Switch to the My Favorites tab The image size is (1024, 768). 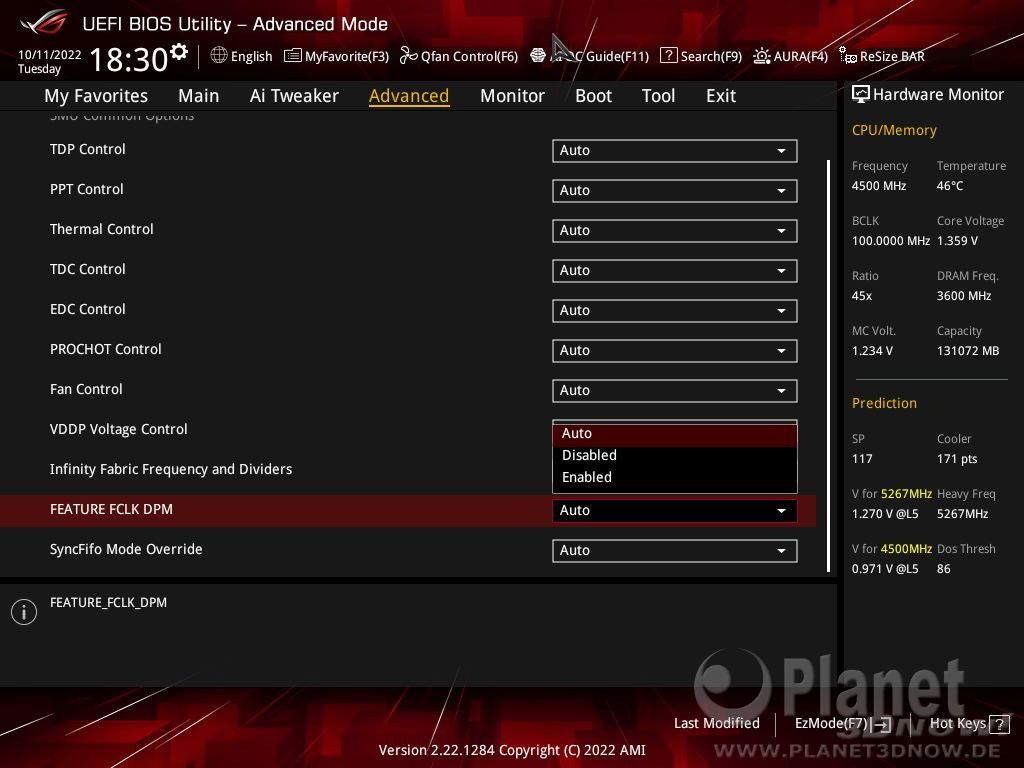tap(96, 96)
